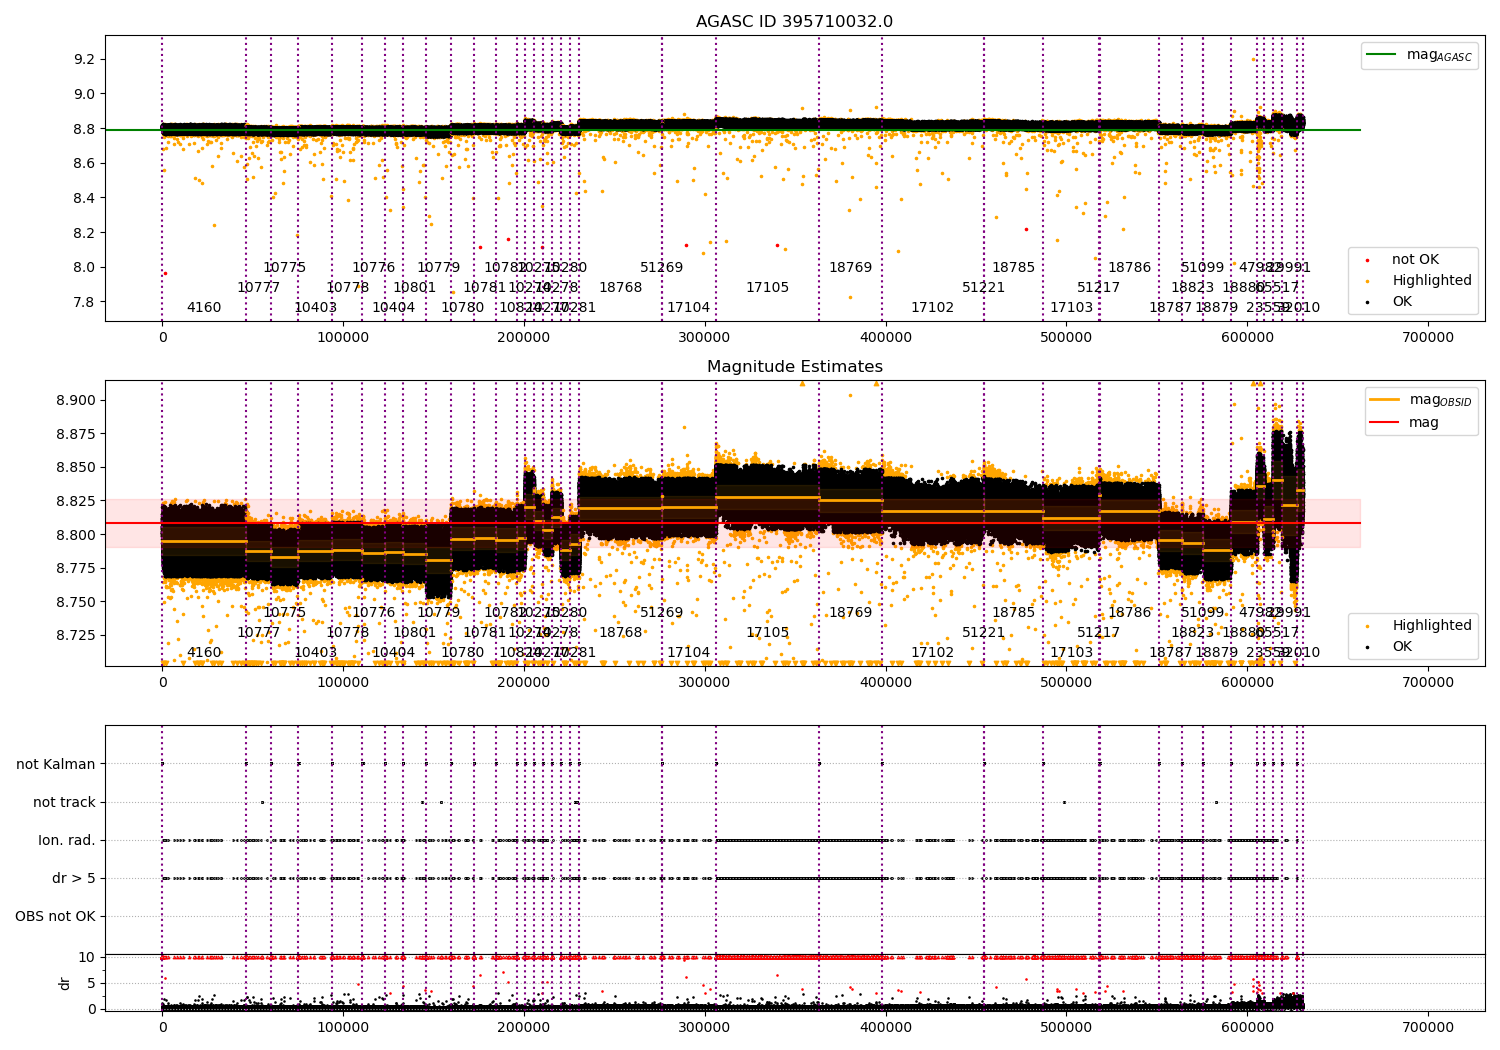1500x1050 pixels.
Task: Click obsid label "10777" in Magnitude Estimates plot
Action: click(259, 633)
